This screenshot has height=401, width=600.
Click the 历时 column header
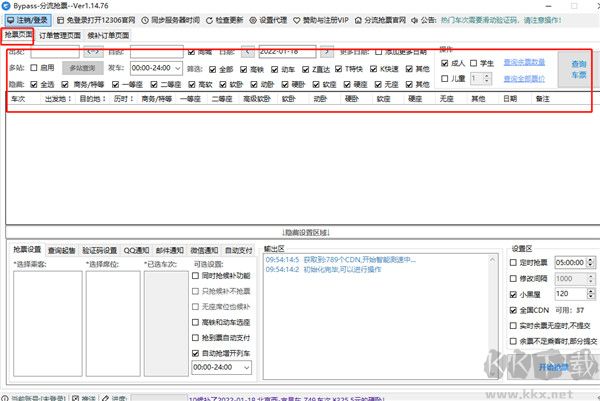point(123,99)
